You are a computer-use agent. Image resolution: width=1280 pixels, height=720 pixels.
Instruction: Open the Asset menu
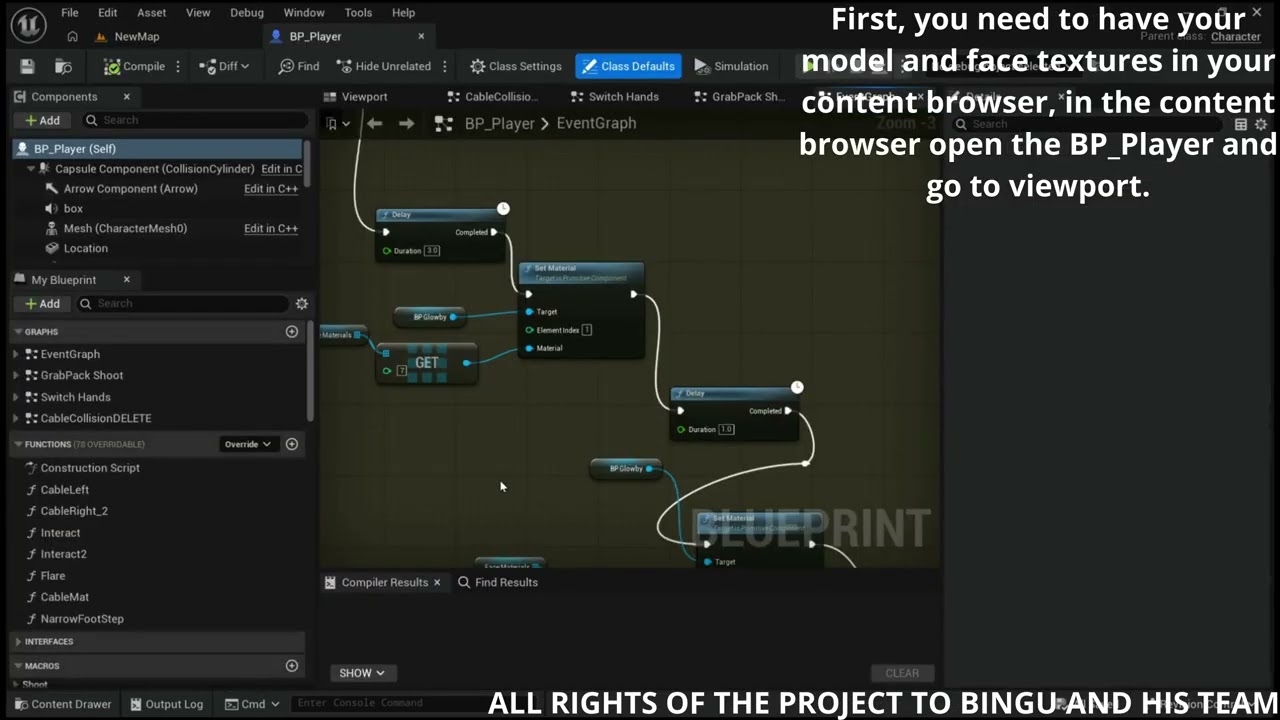point(151,12)
